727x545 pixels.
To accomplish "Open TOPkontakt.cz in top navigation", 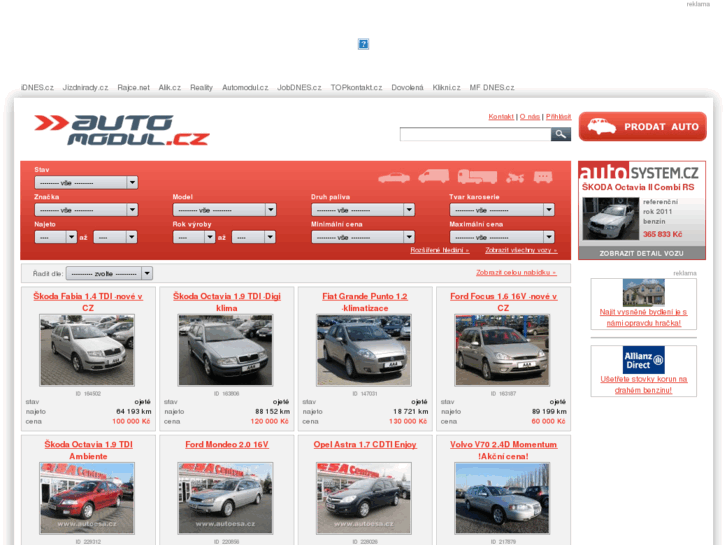I will 356,87.
